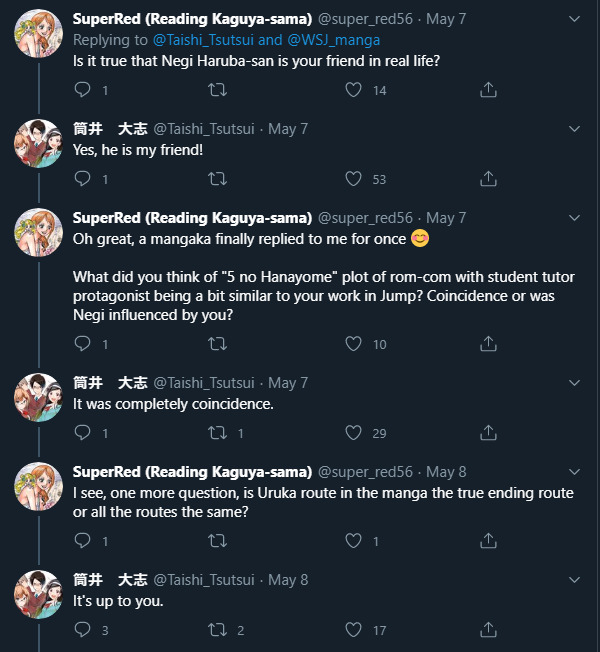Click SuperRed's avatar on the first tweet
This screenshot has width=600, height=652.
click(x=38, y=34)
